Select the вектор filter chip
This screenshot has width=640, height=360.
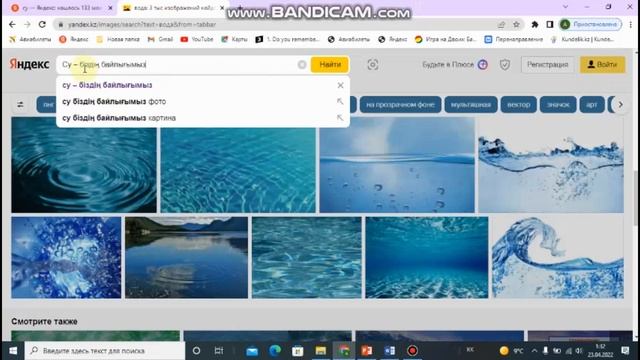coord(518,104)
